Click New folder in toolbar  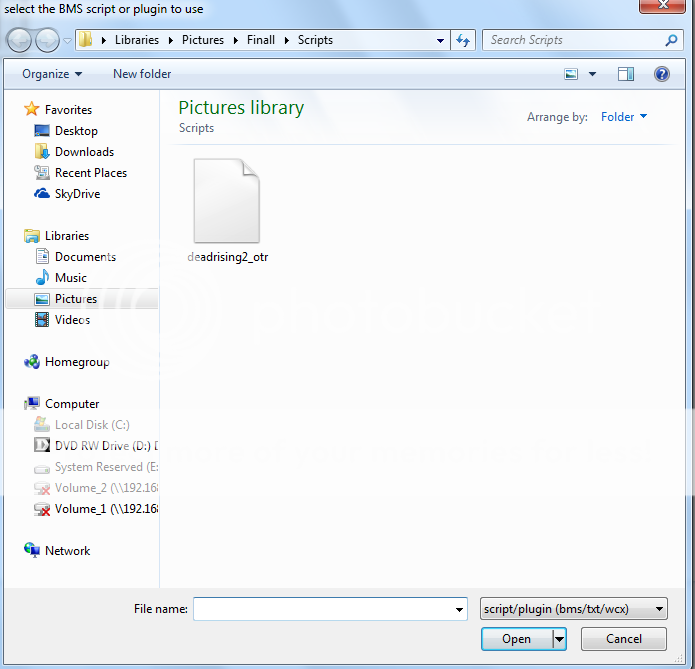[142, 74]
